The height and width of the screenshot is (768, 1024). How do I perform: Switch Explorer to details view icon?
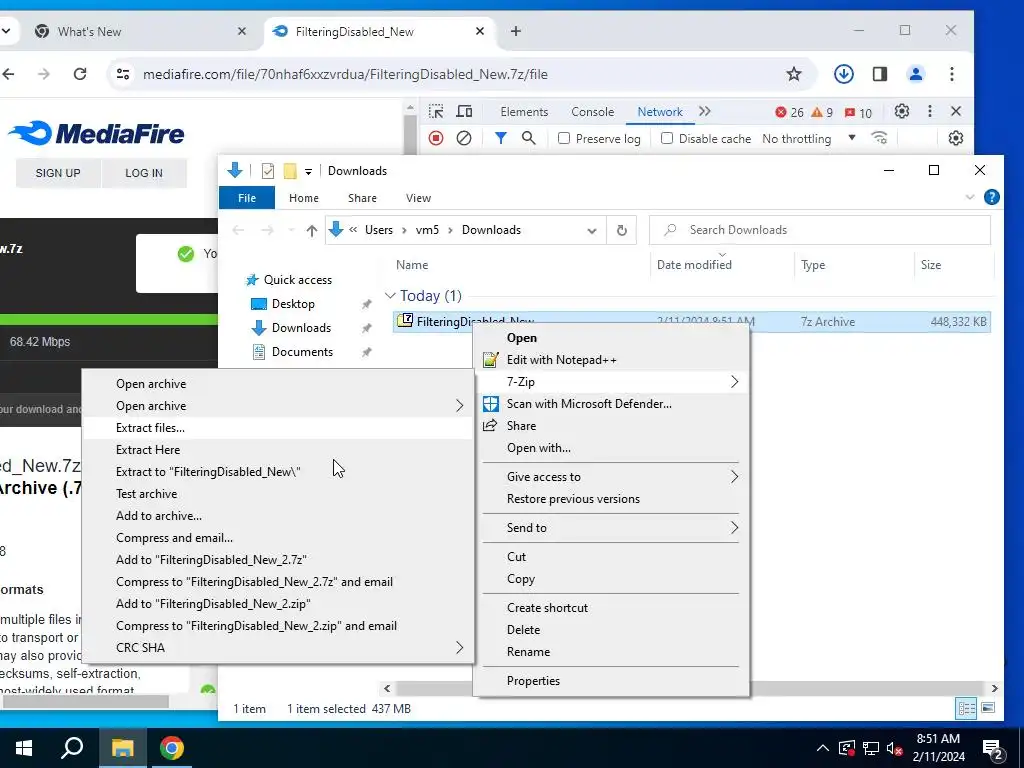pos(966,708)
